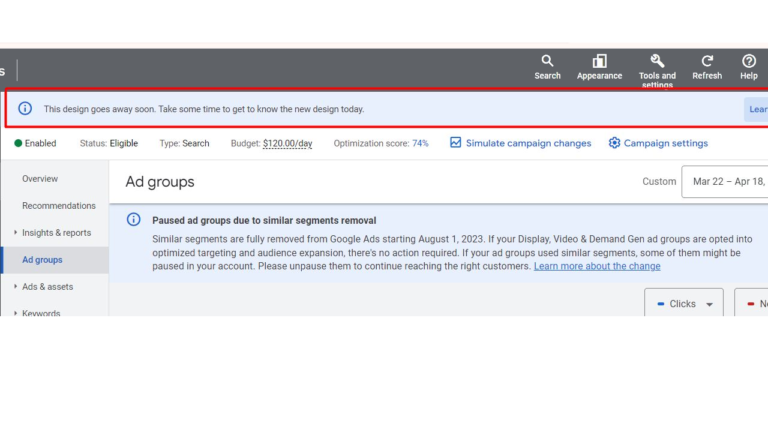Go to Overview in sidebar
Image resolution: width=768 pixels, height=432 pixels.
[x=40, y=179]
